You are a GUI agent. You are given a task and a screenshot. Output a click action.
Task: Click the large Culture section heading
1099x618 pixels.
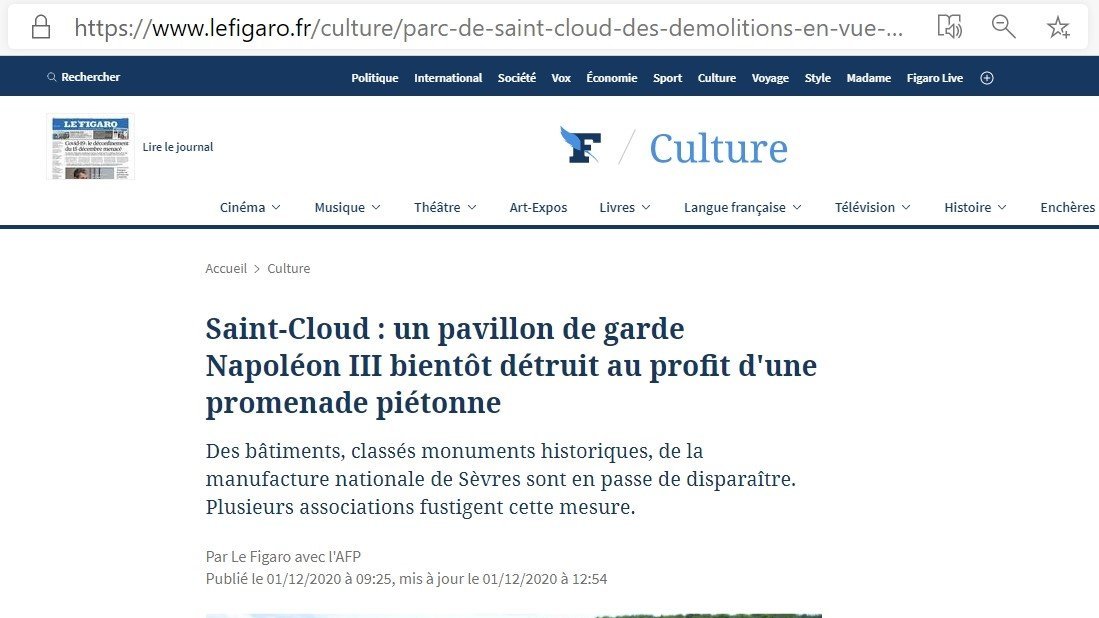[x=718, y=148]
